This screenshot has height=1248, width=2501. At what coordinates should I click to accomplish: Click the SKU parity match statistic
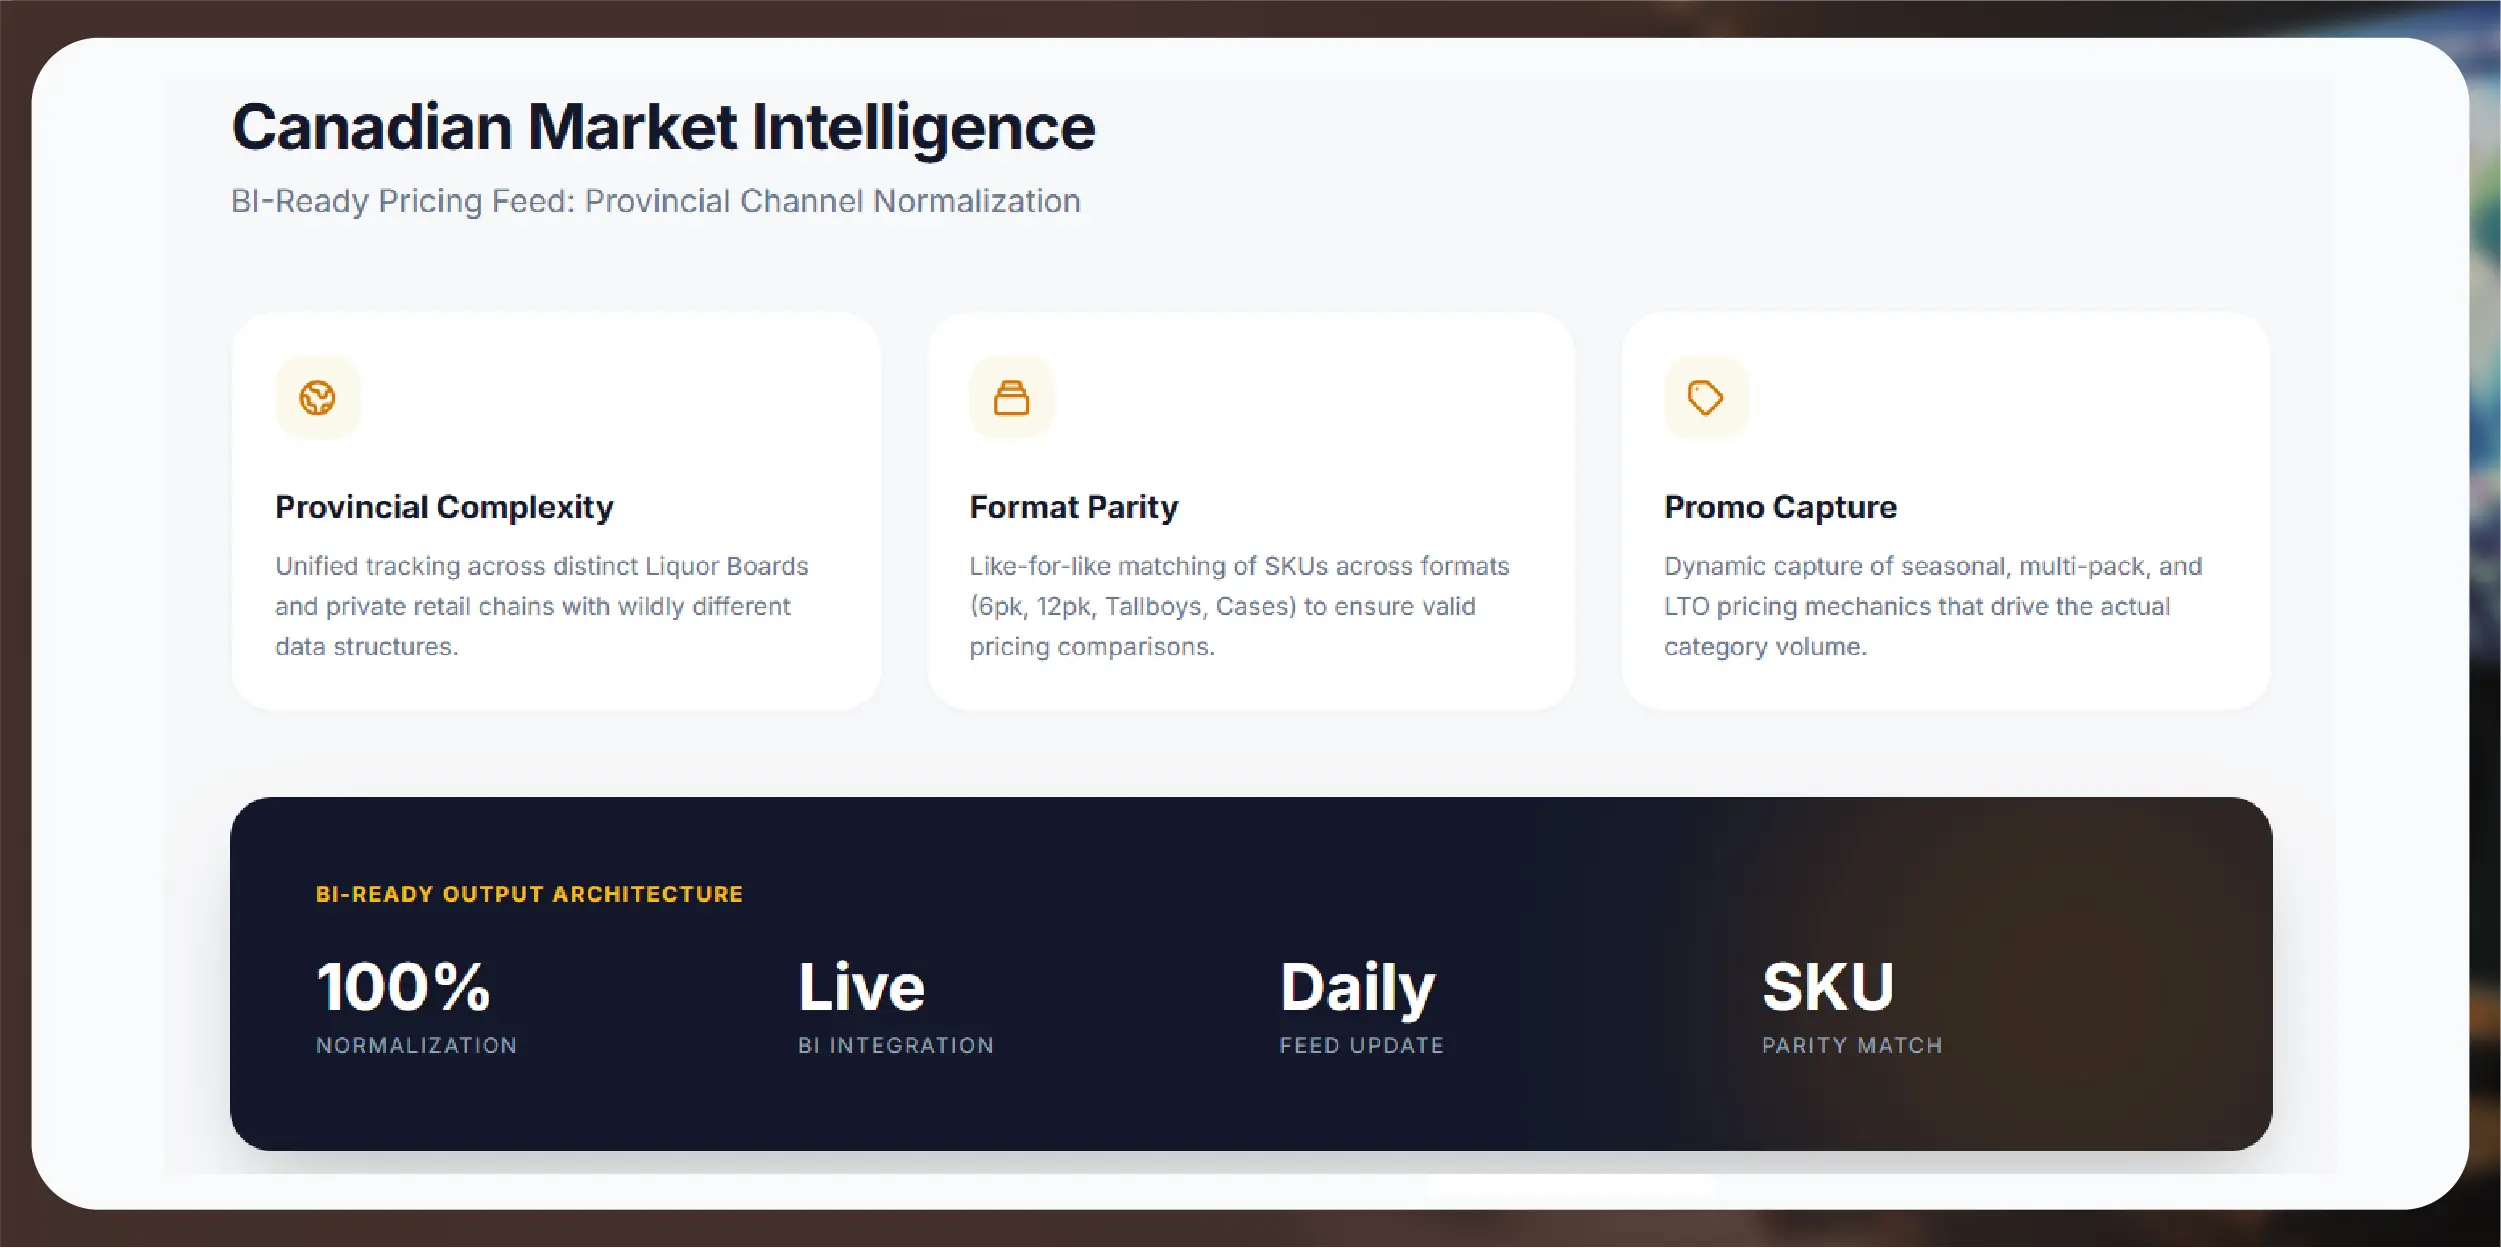point(1852,1005)
